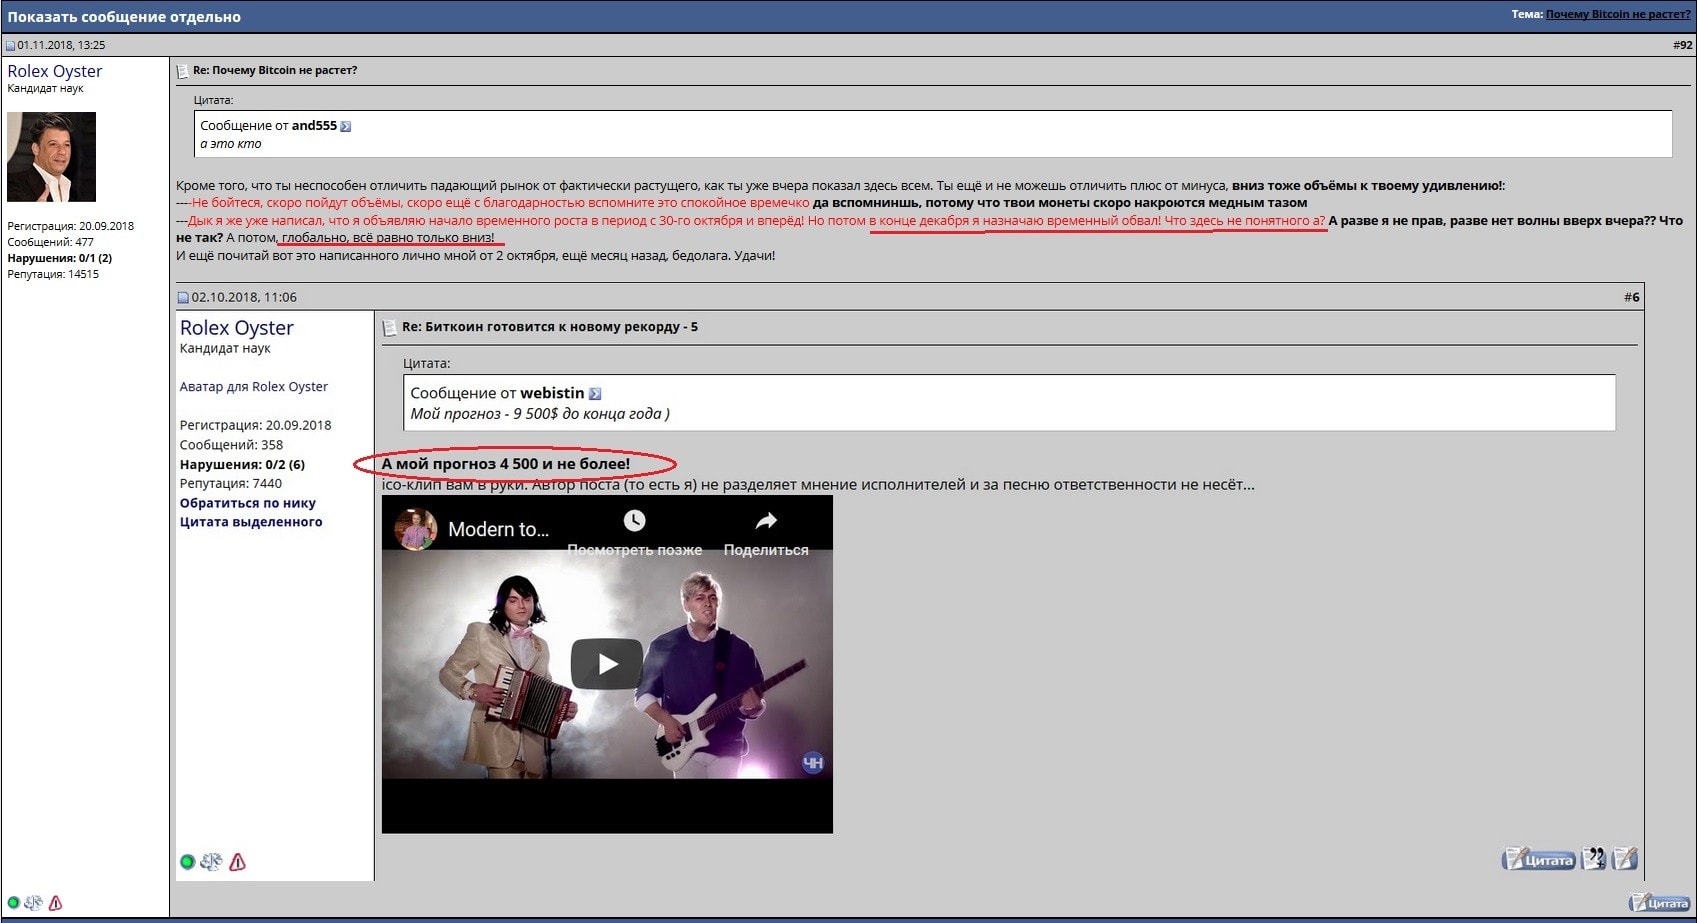Click reputation scales icon of post #92
1697x923 pixels.
coord(34,903)
